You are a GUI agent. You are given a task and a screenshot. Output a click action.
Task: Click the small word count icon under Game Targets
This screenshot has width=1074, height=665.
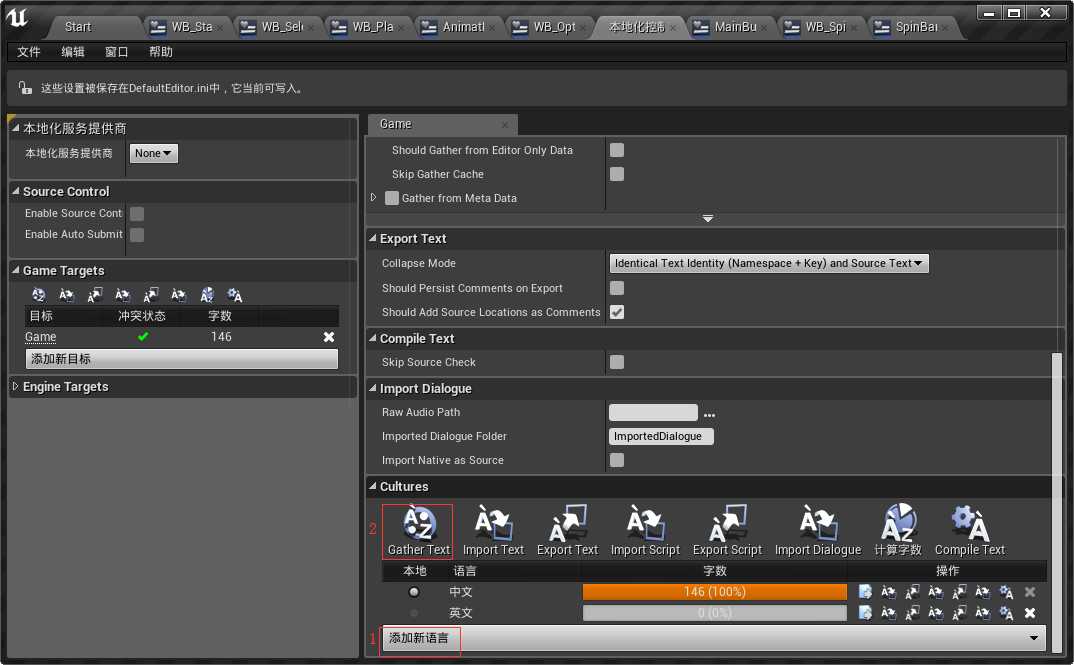(x=207, y=294)
